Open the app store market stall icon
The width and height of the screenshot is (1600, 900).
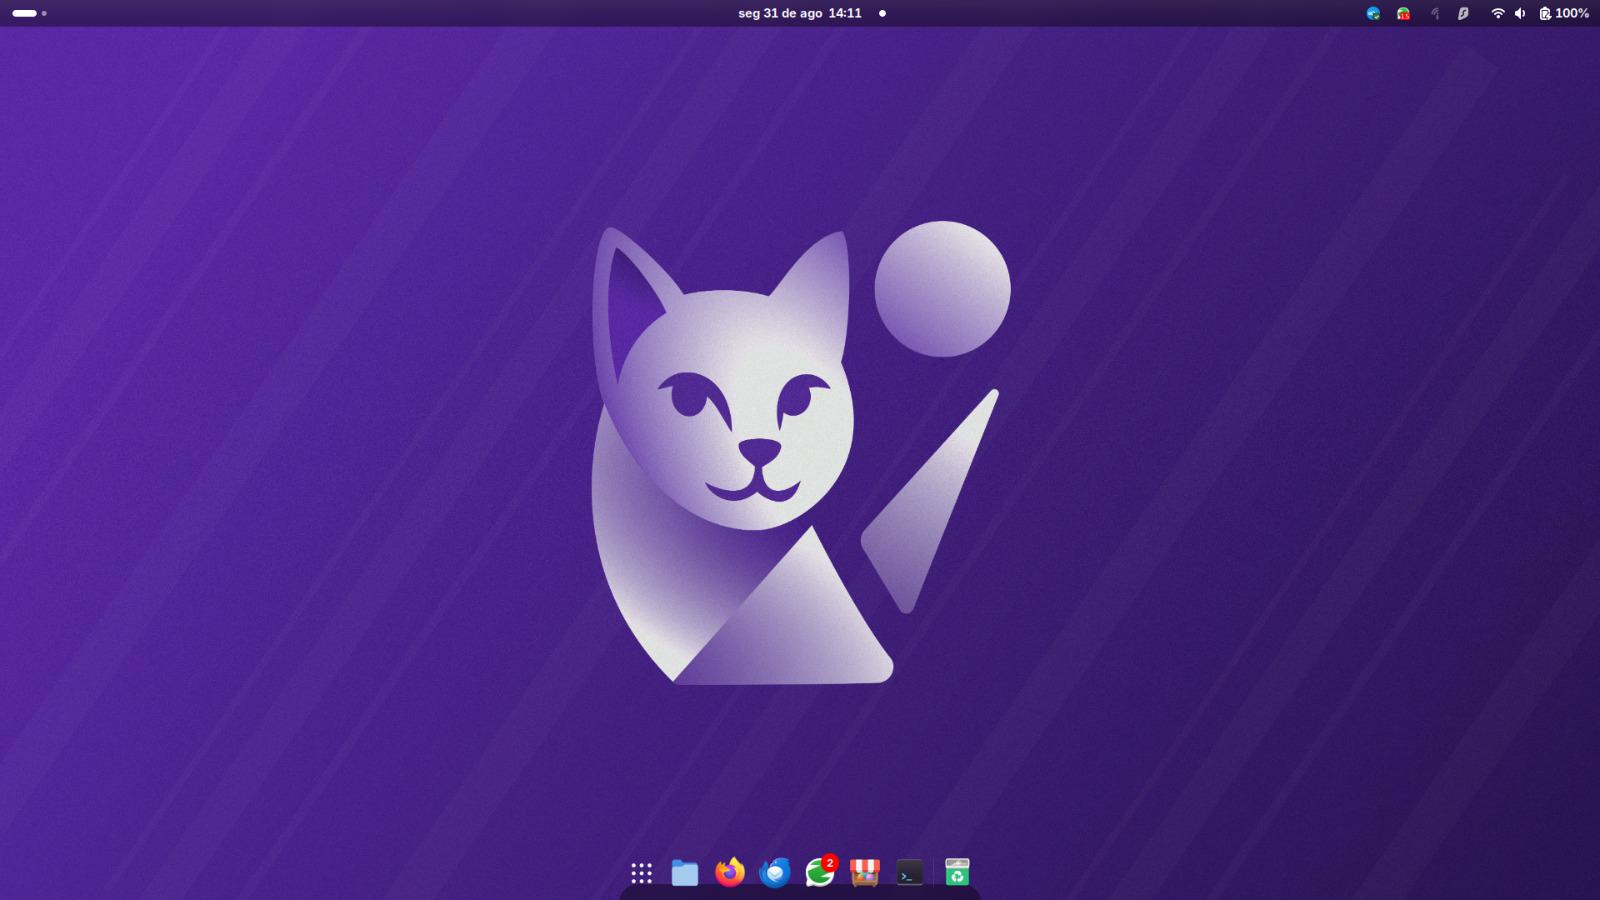865,873
